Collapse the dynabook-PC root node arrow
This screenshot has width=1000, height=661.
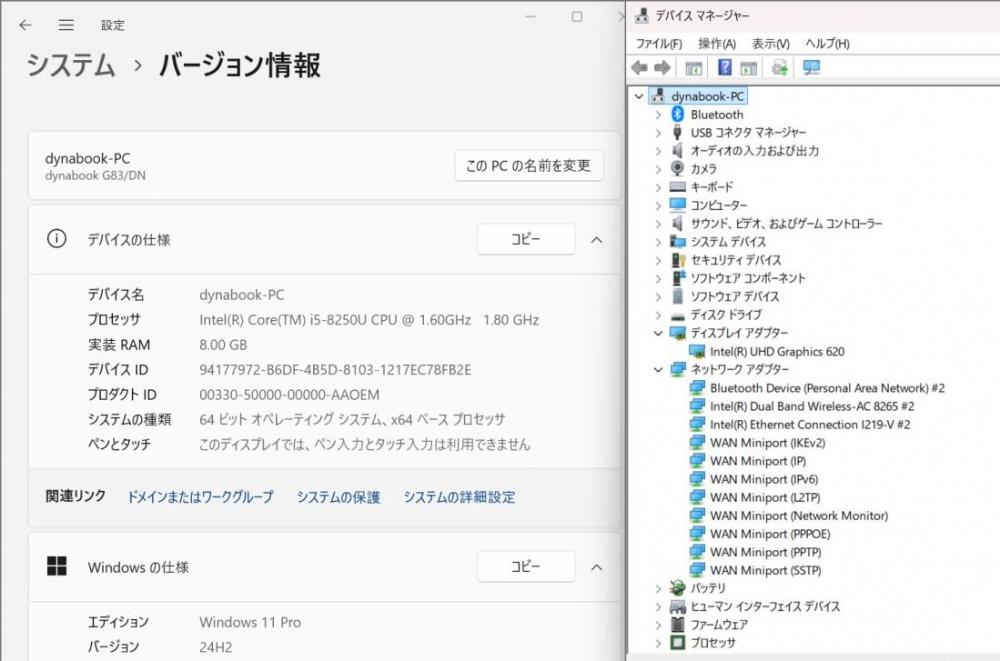(639, 96)
